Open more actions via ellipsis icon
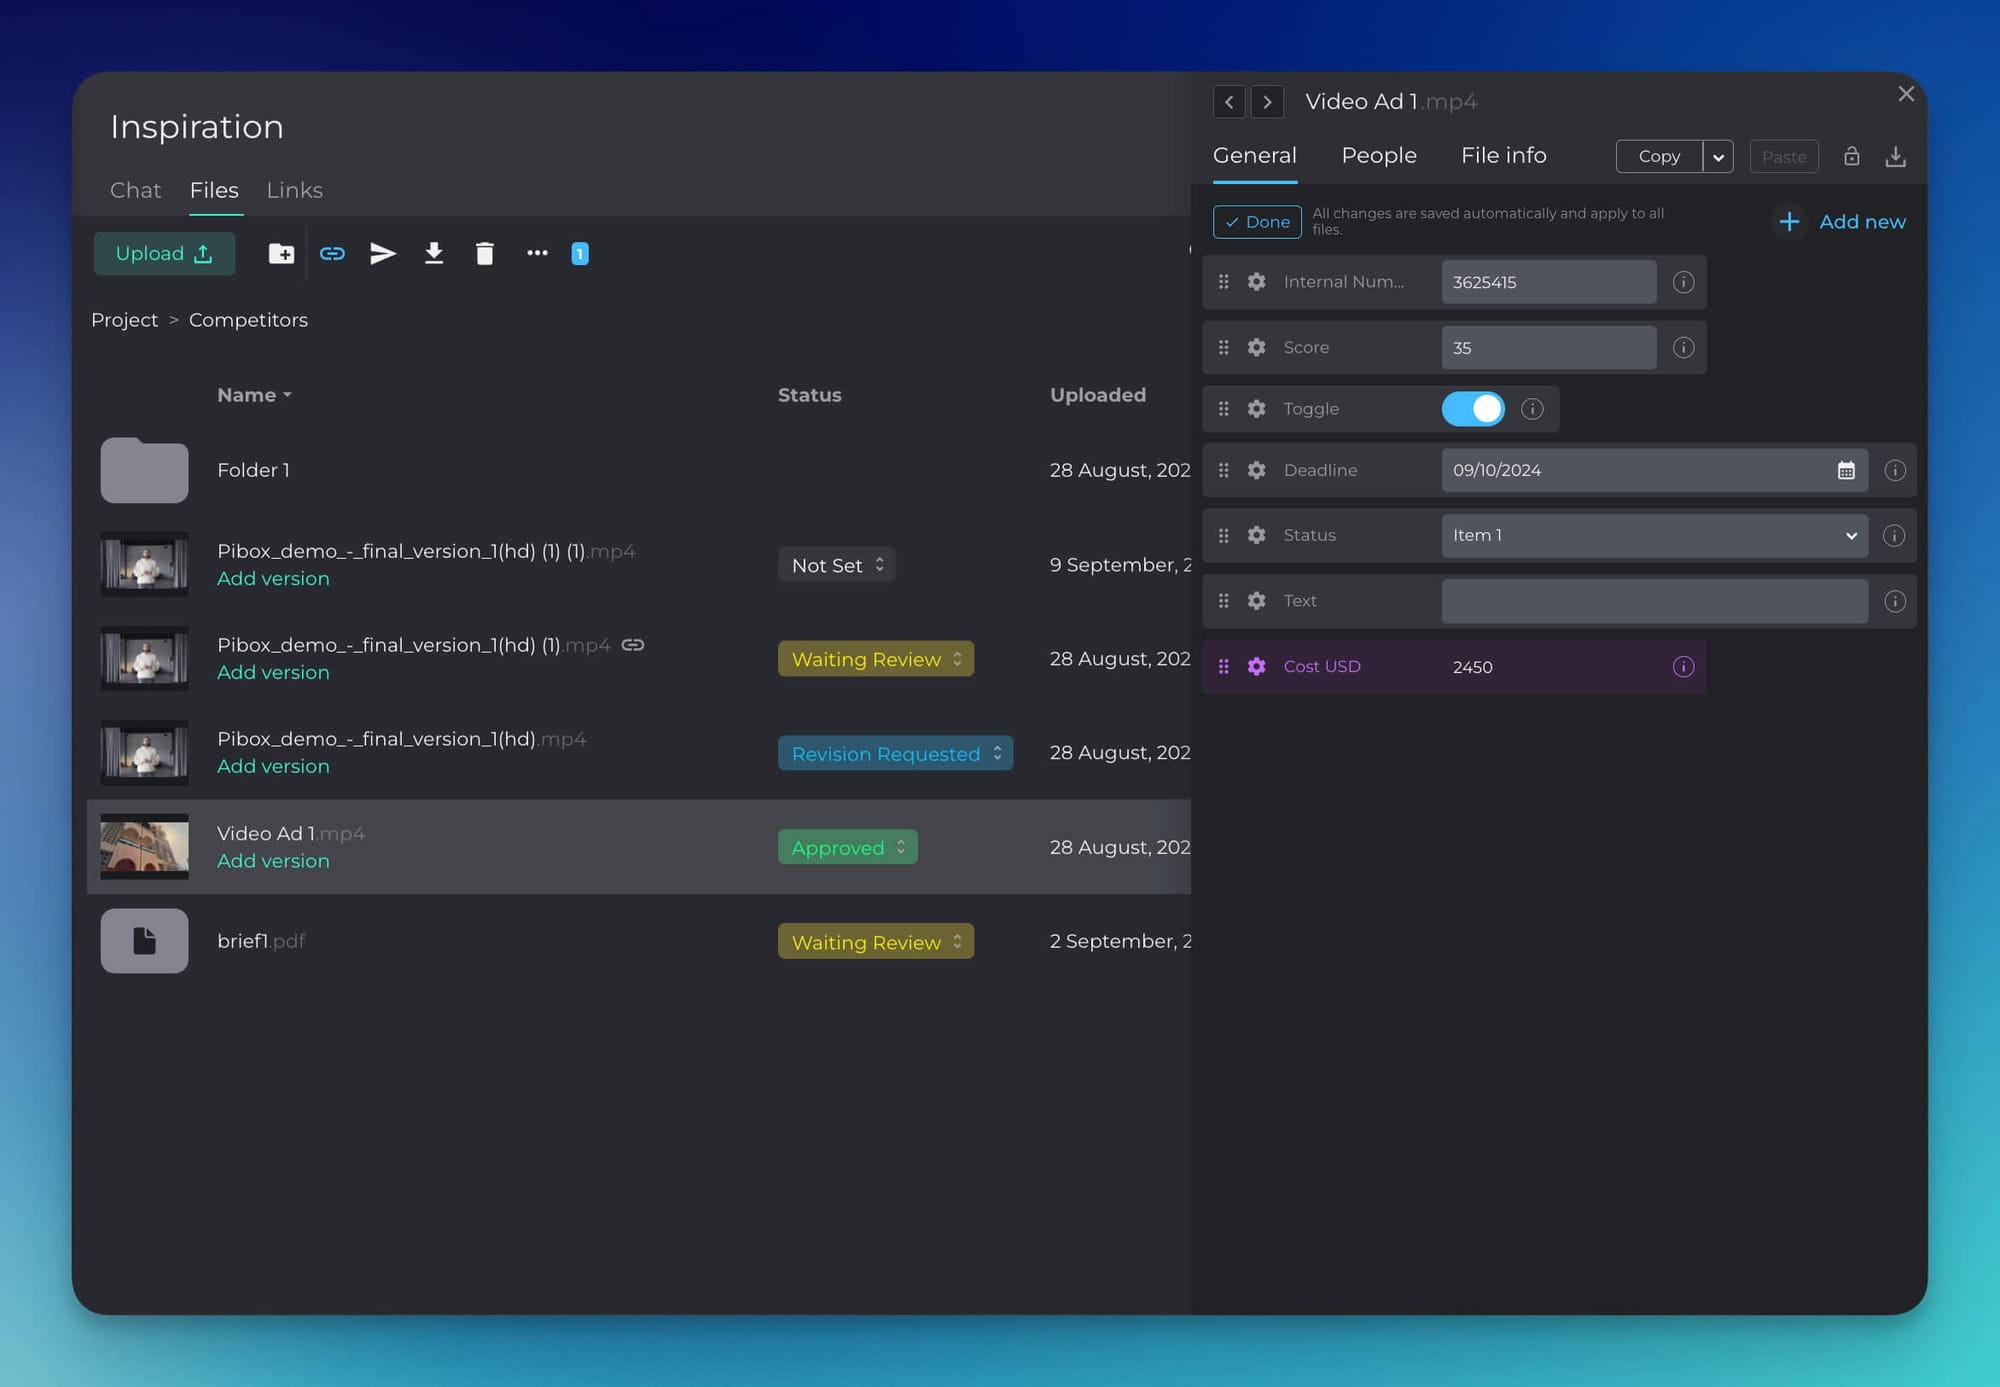Screen dimensions: 2000x1387 [537, 253]
